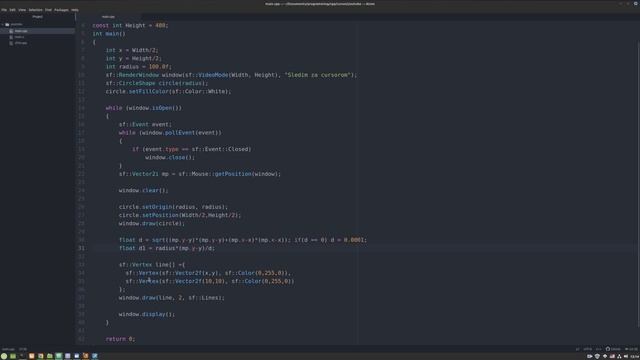Viewport: 640px width, 360px height.
Task: Click the green show desktop taskbar icon
Action: (13, 356)
